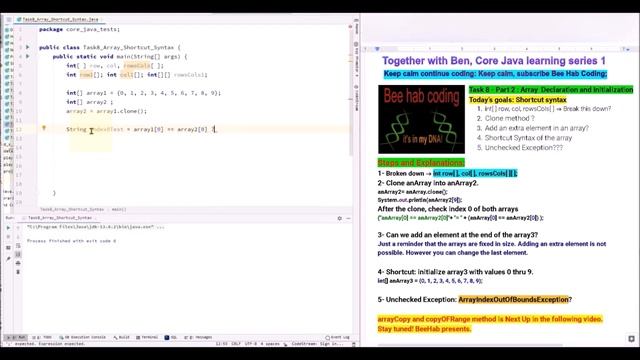
Task: Move down the stack trace with the down arrow
Action: coord(18,237)
